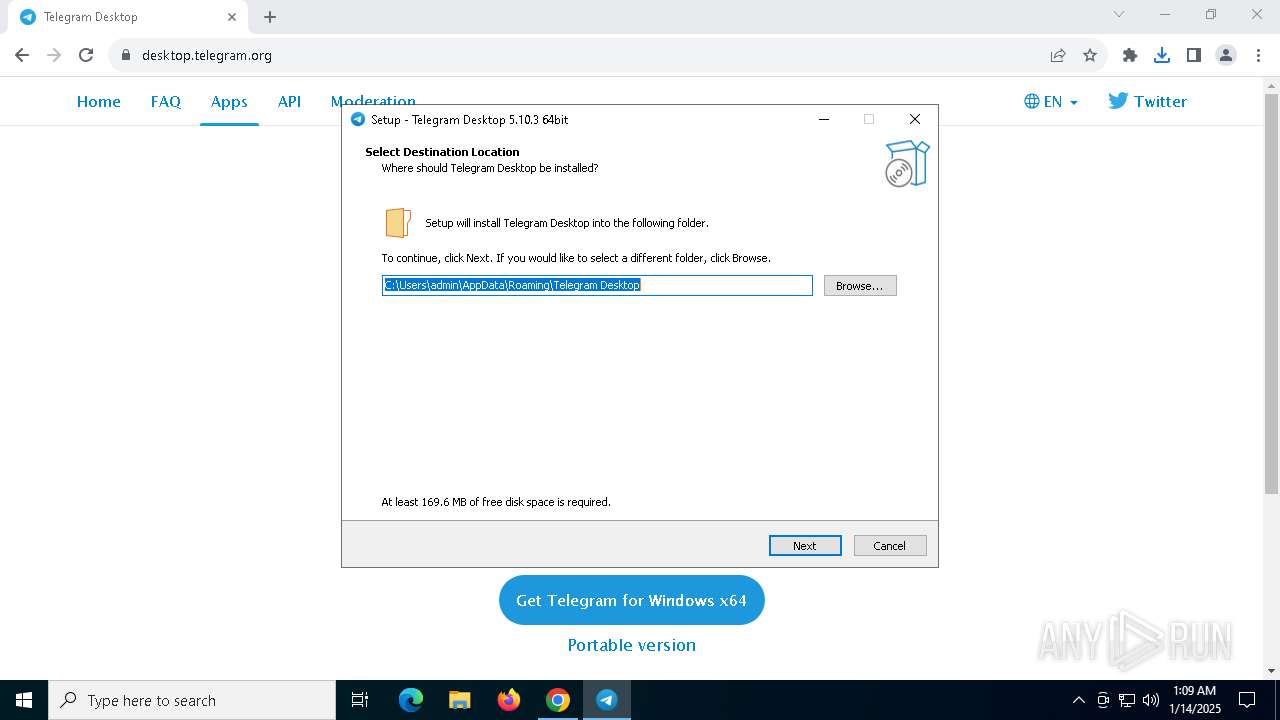Open the notification center
Image resolution: width=1280 pixels, height=720 pixels.
point(1247,700)
